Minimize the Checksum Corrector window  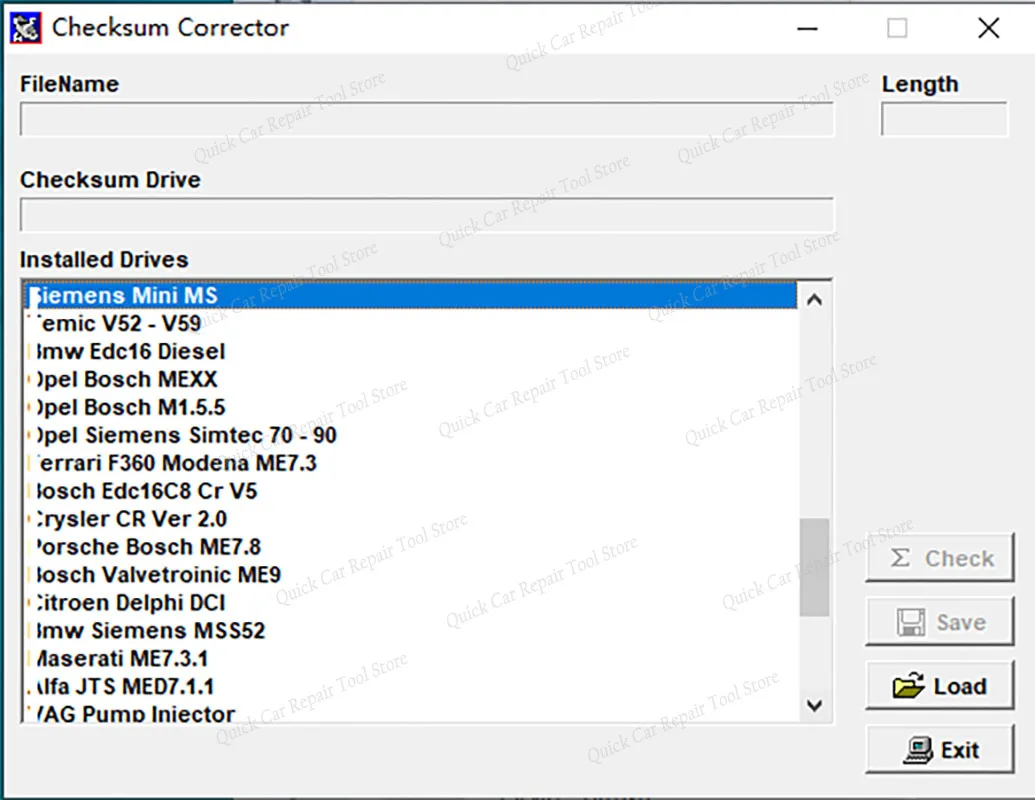click(807, 28)
